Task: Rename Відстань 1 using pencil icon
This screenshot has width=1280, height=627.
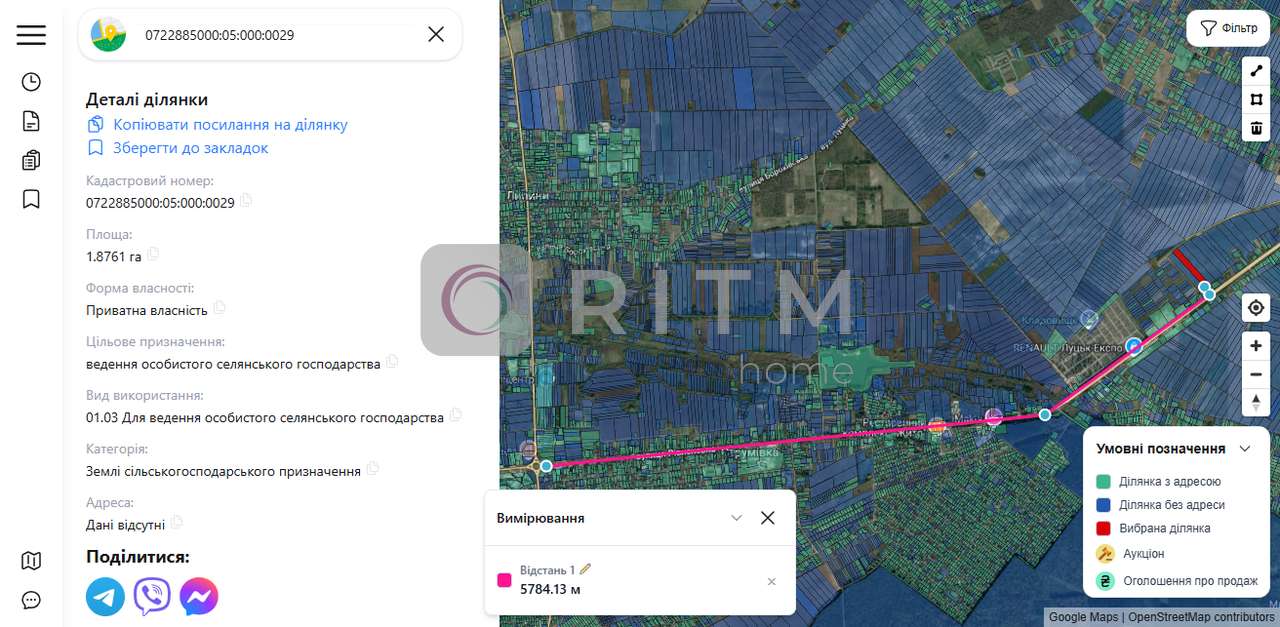Action: point(586,569)
